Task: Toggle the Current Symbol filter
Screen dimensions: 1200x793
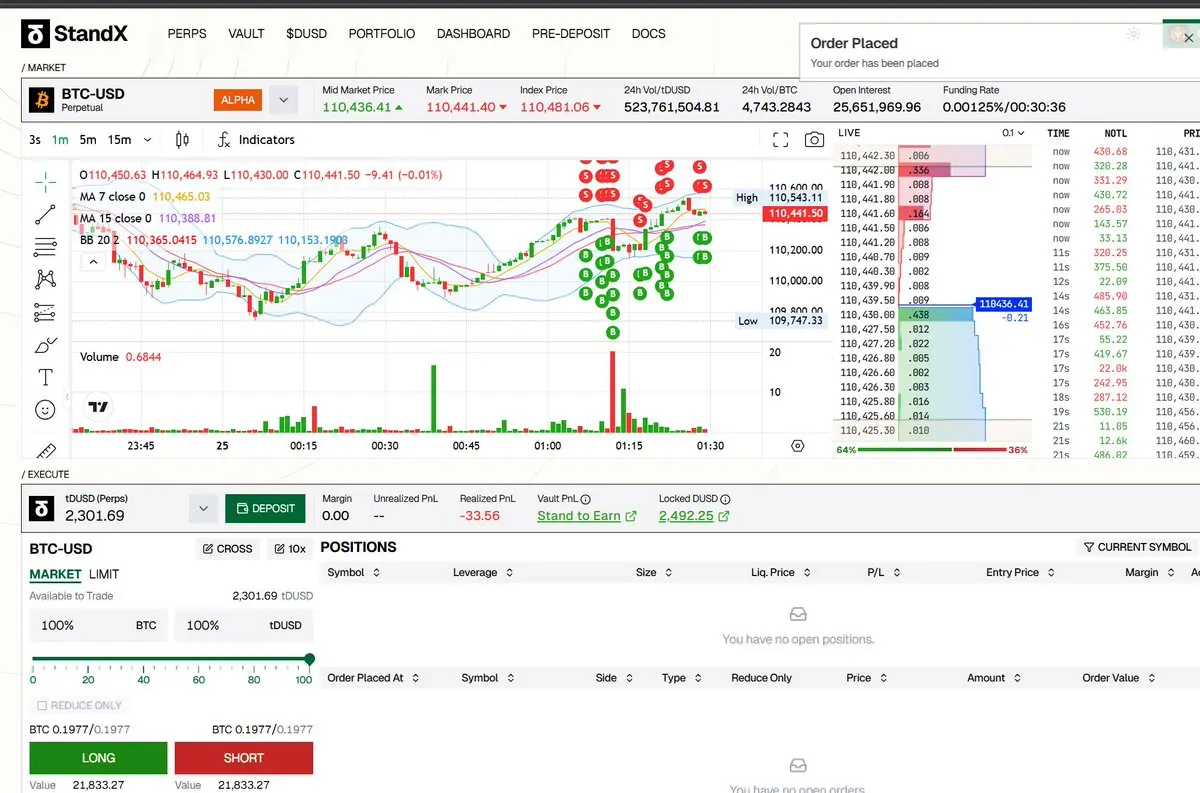Action: pyautogui.click(x=1137, y=547)
